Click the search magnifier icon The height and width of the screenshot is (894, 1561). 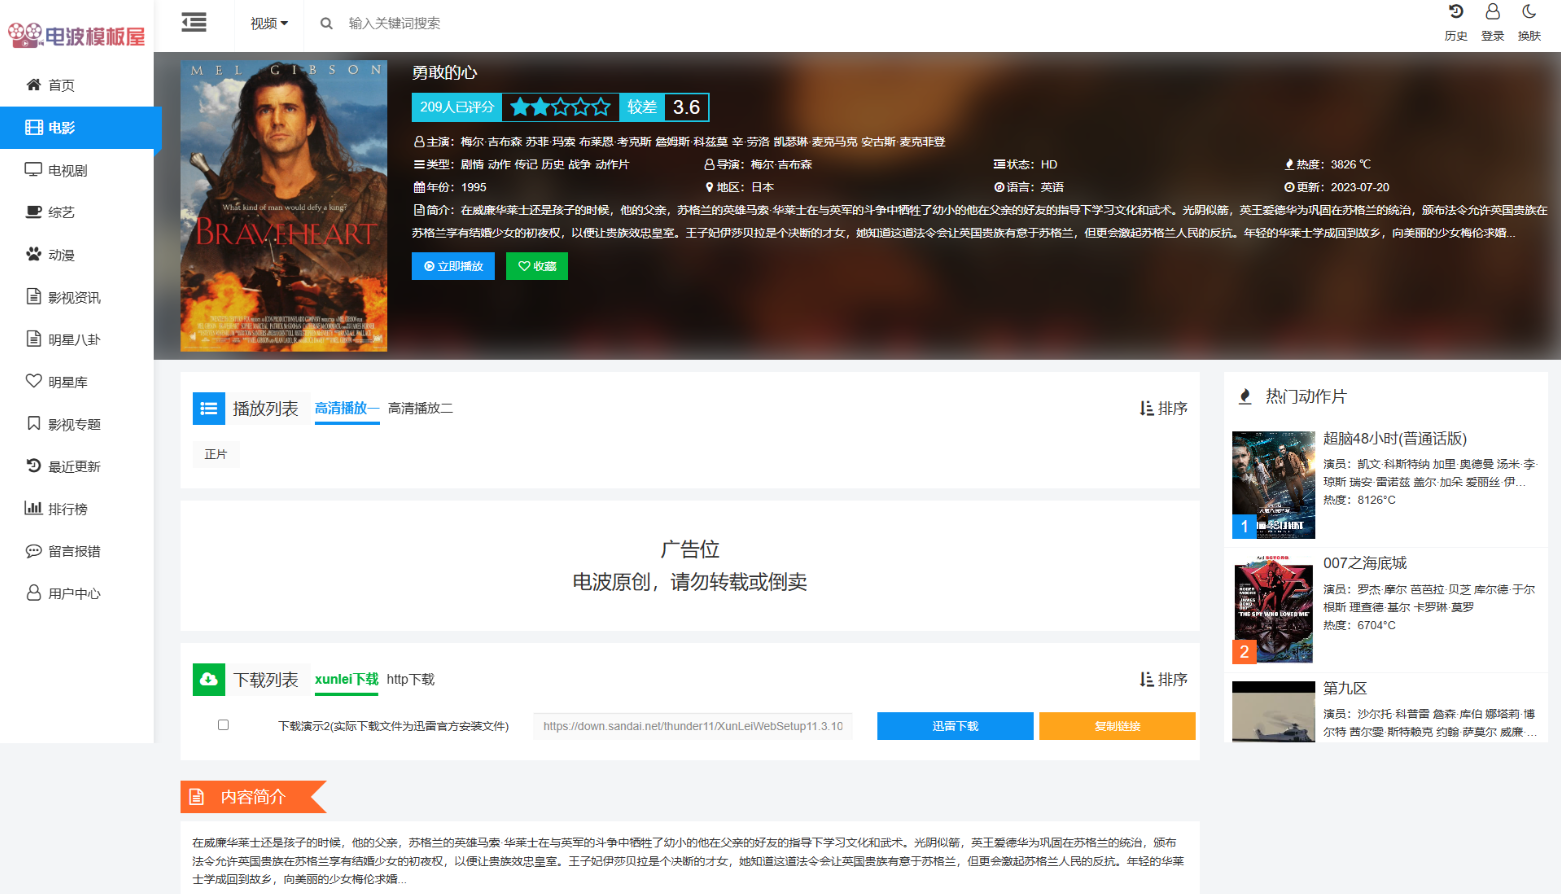tap(326, 23)
